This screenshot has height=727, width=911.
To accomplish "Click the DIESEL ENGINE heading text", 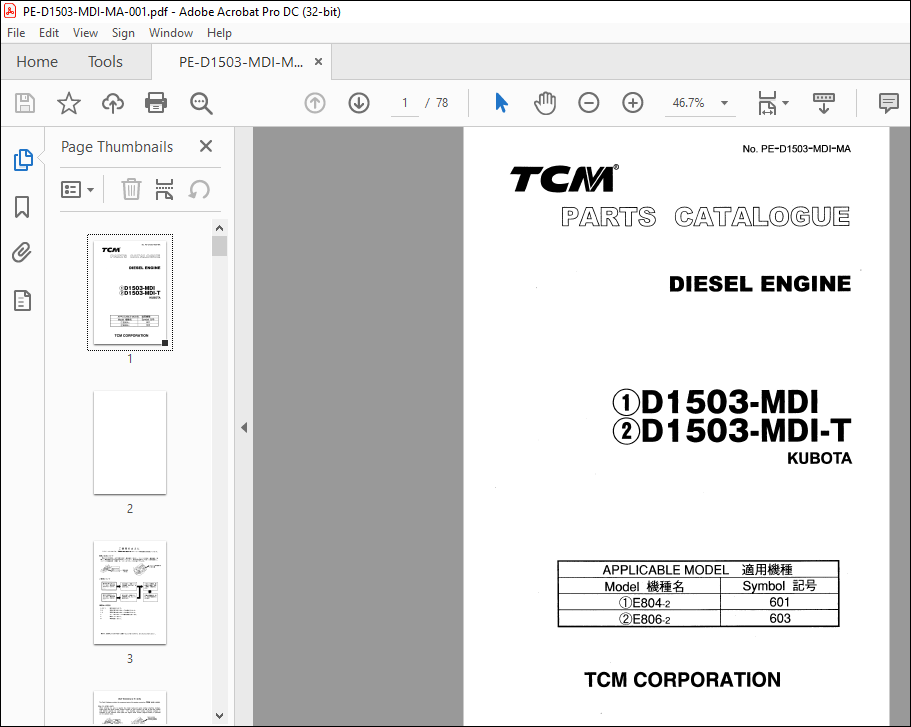I will coord(760,284).
